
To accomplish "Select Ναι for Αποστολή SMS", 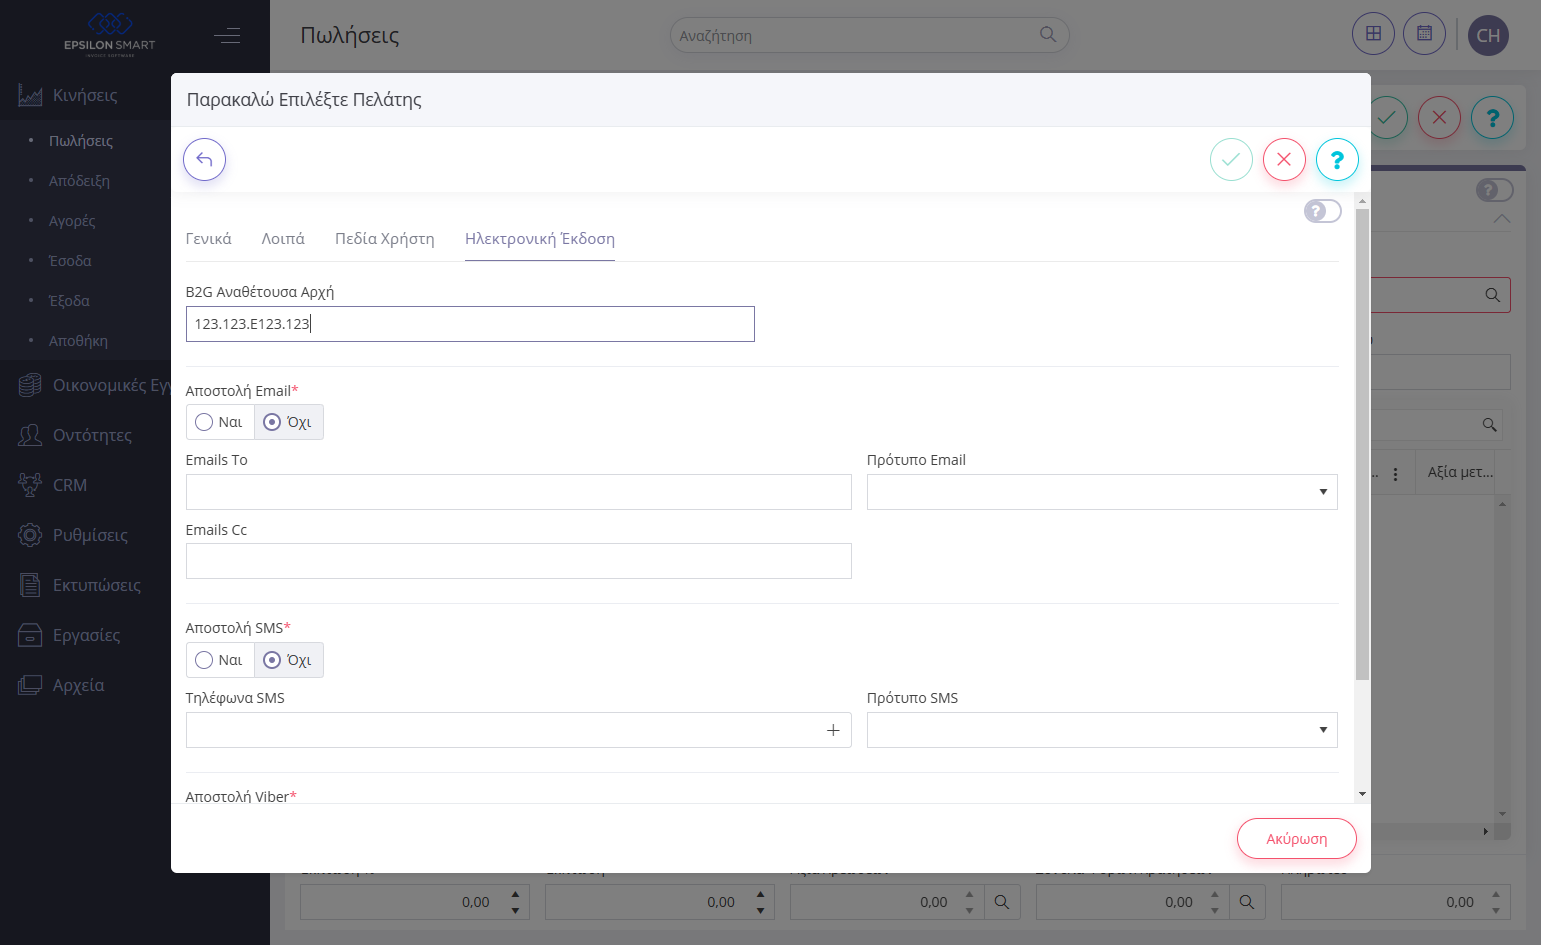I will (220, 660).
